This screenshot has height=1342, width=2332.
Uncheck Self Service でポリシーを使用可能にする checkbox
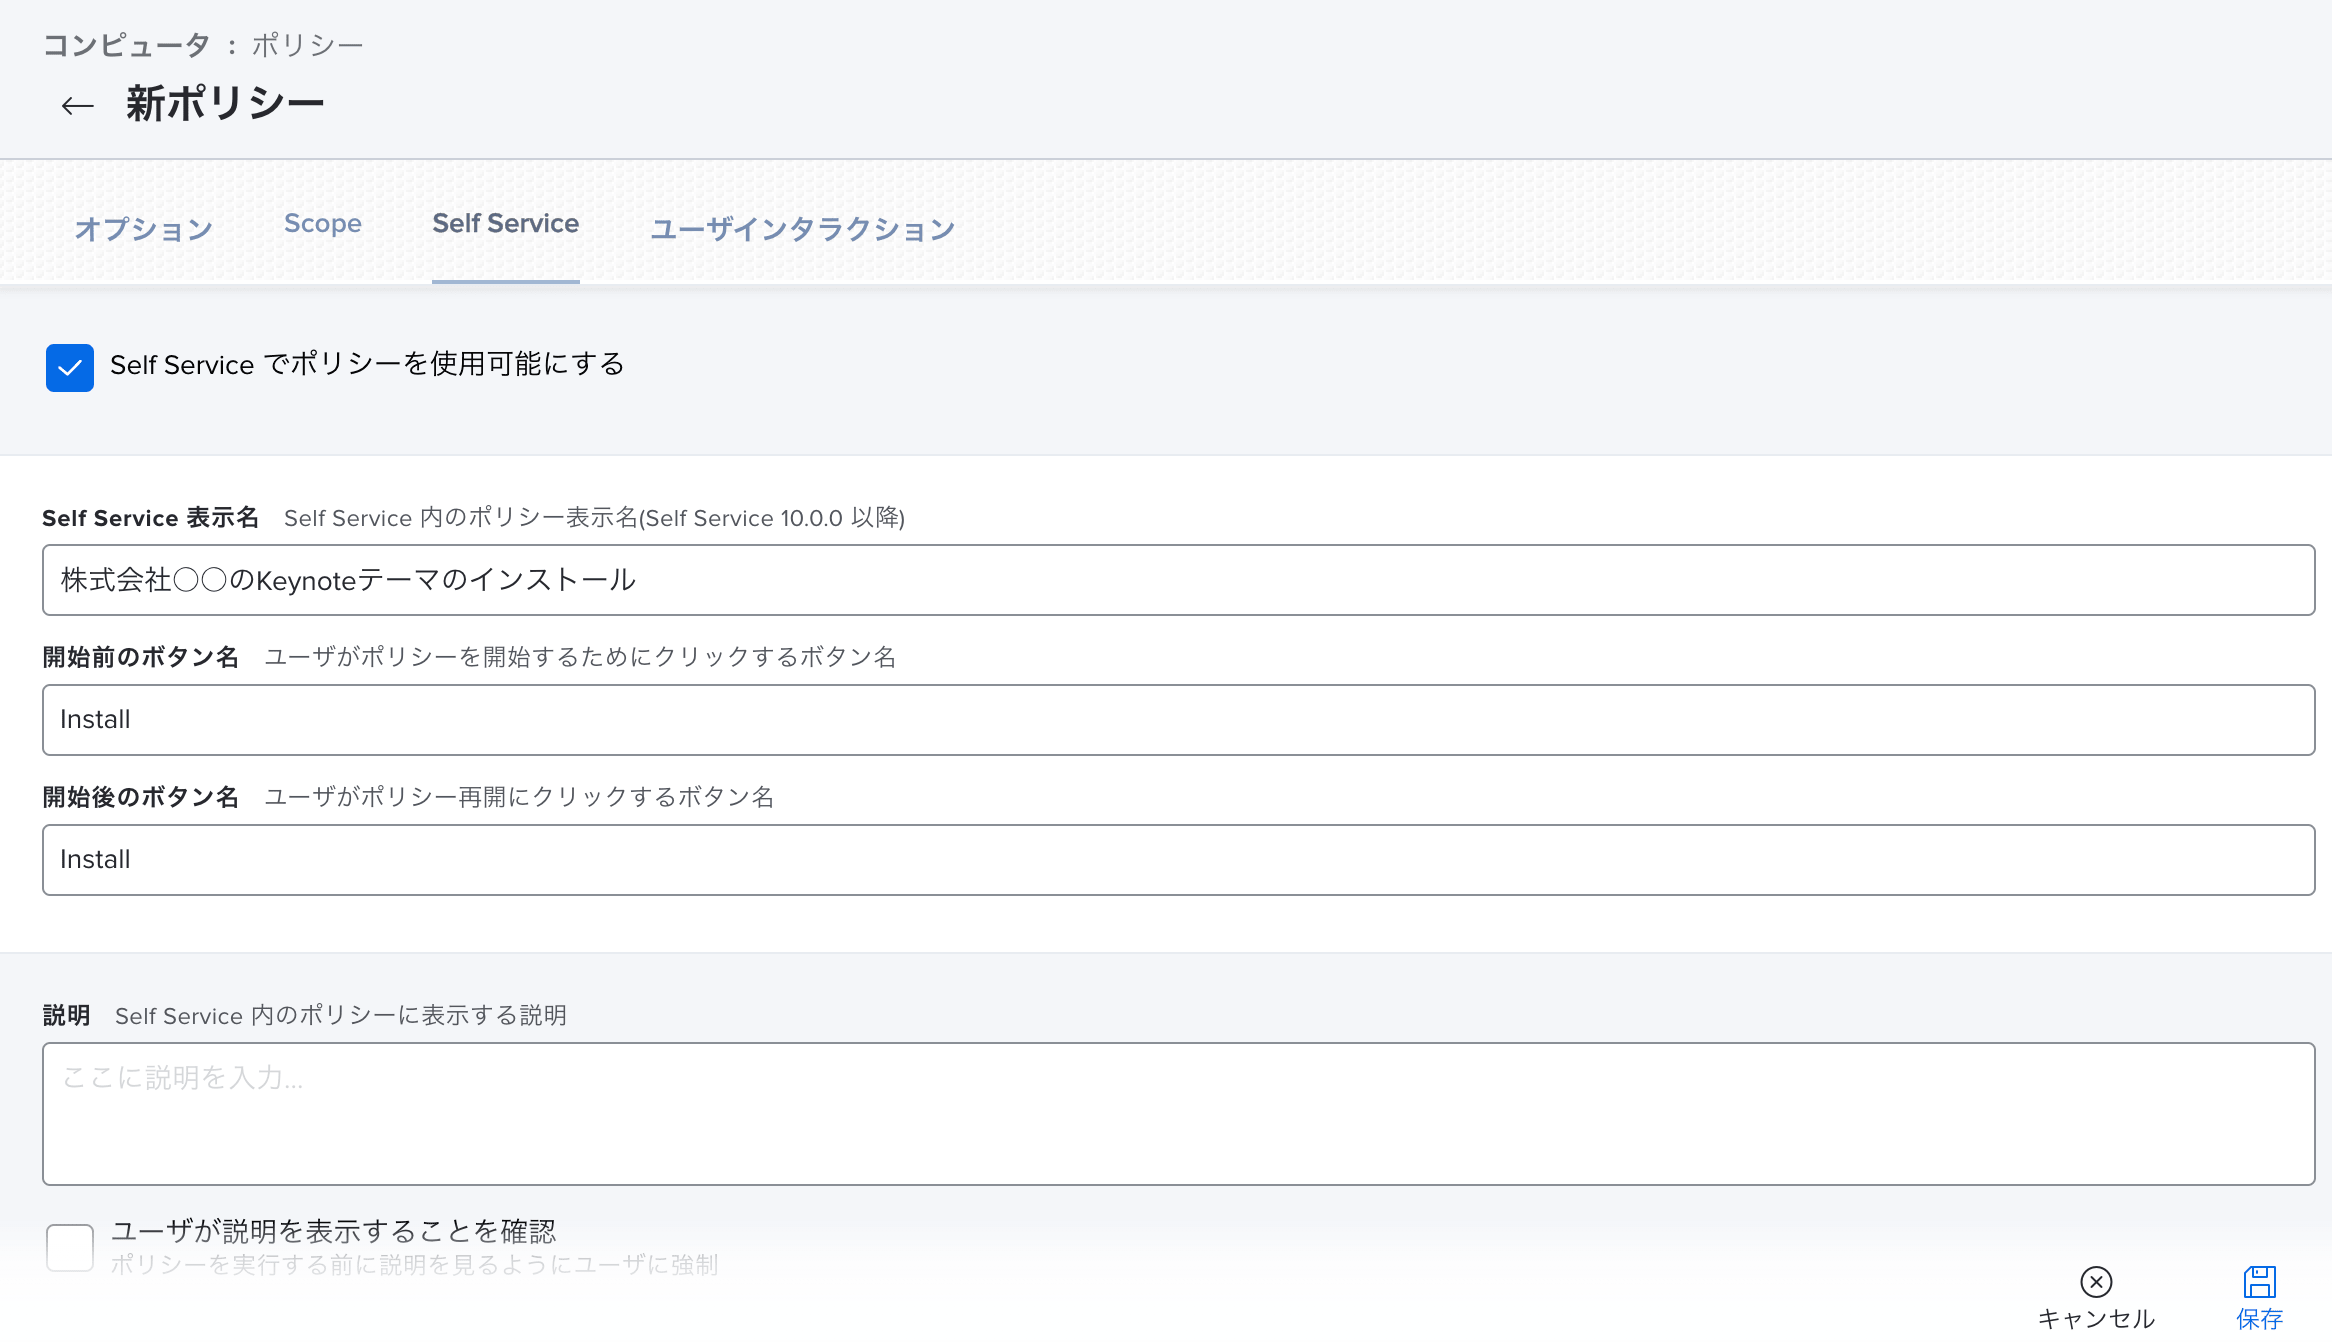(70, 367)
